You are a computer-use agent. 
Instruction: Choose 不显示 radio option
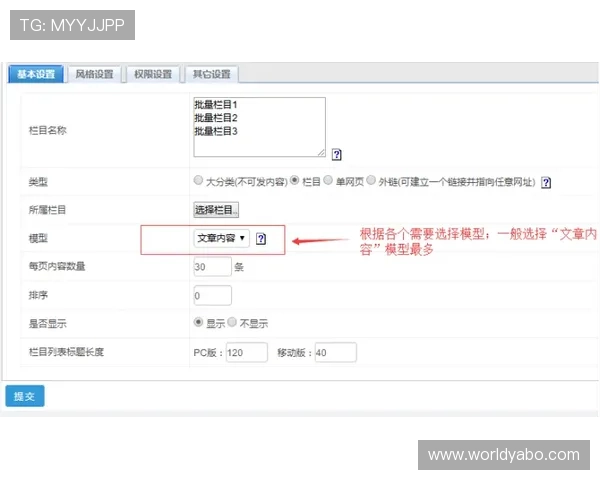coord(232,322)
